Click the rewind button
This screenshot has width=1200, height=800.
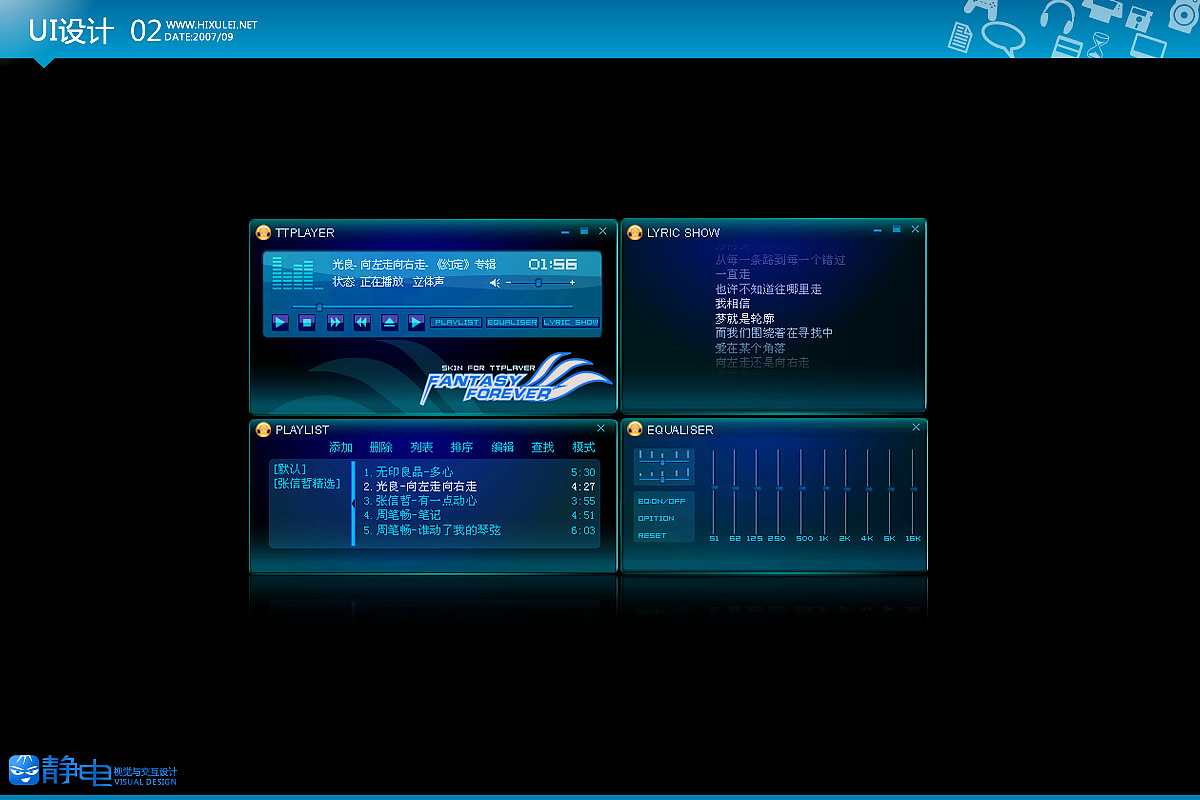360,322
